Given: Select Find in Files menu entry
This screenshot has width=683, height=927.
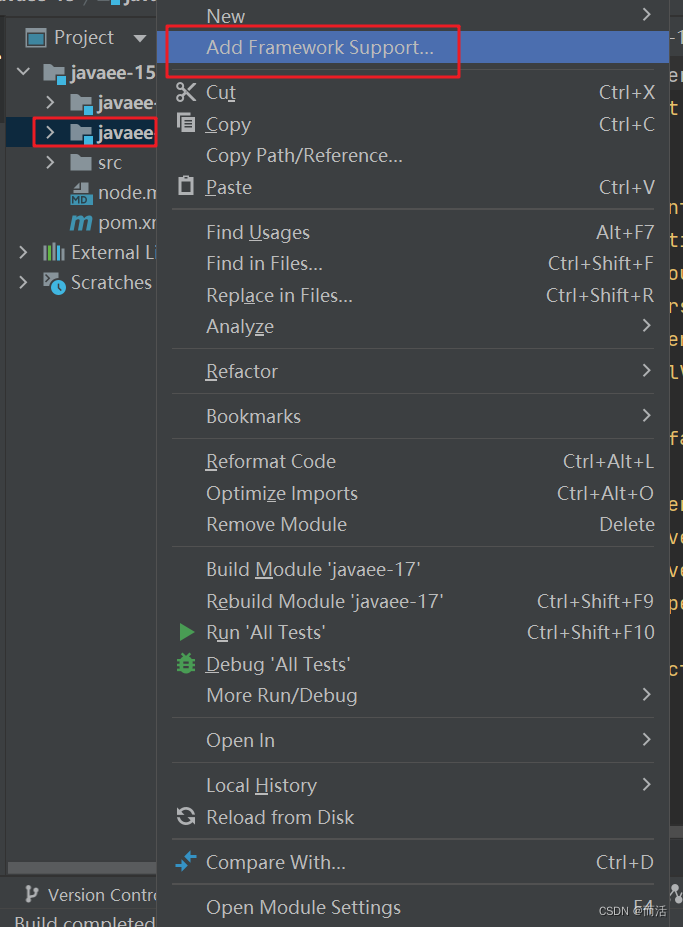Looking at the screenshot, I should coord(413,264).
